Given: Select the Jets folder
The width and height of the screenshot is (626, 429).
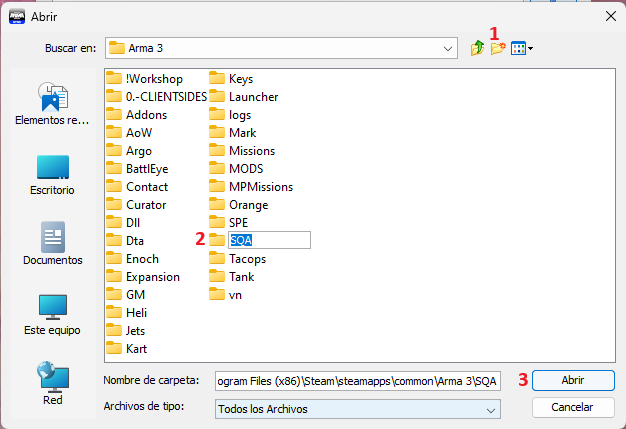Looking at the screenshot, I should coord(125,330).
